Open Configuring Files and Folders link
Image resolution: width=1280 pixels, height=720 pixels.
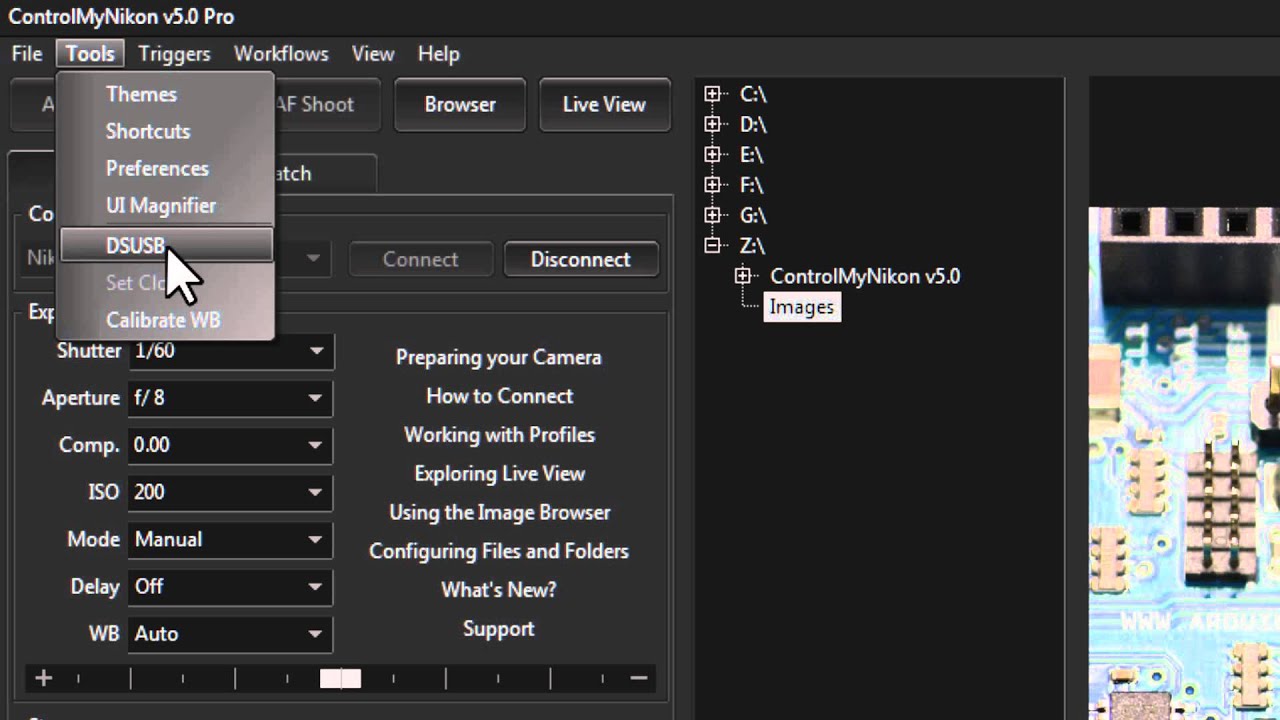point(499,551)
